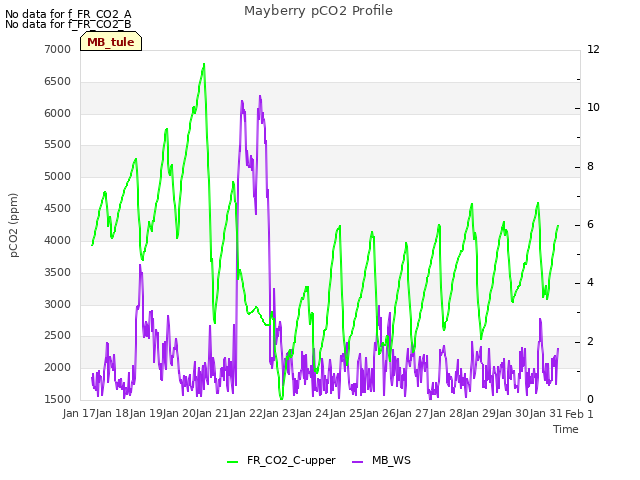This screenshot has width=640, height=480.
Task: Click the 6000 left-axis tick label
Action: click(58, 113)
